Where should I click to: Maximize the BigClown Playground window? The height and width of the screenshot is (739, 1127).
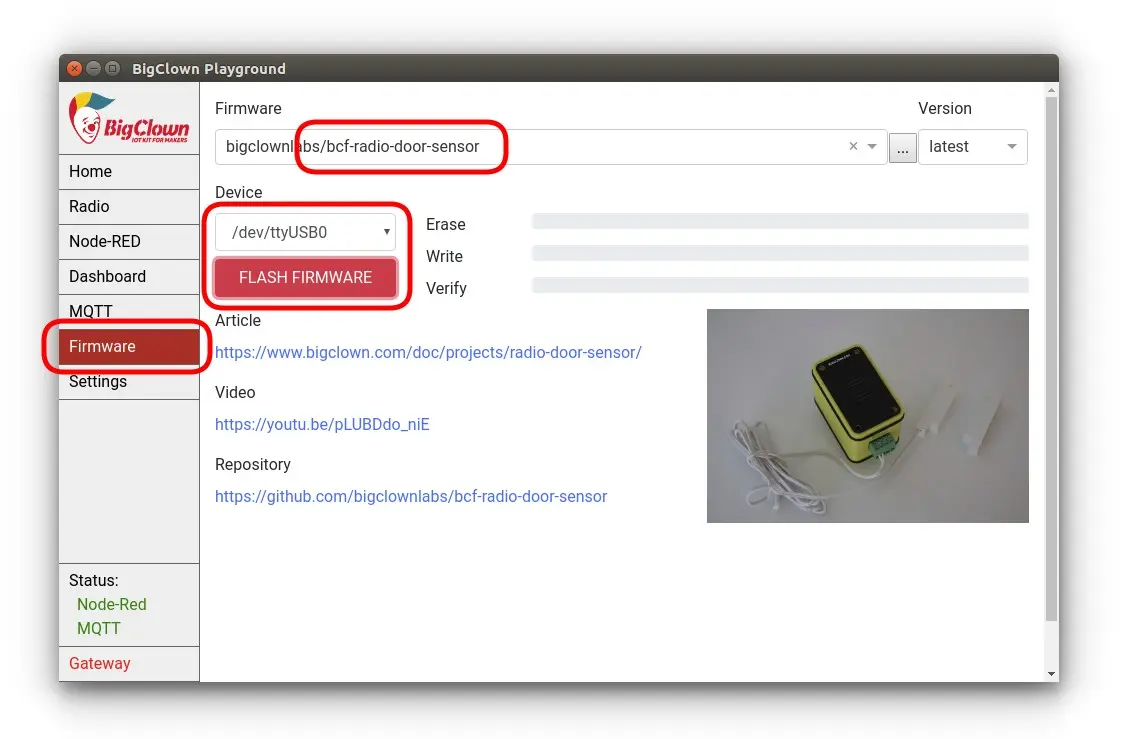[113, 68]
